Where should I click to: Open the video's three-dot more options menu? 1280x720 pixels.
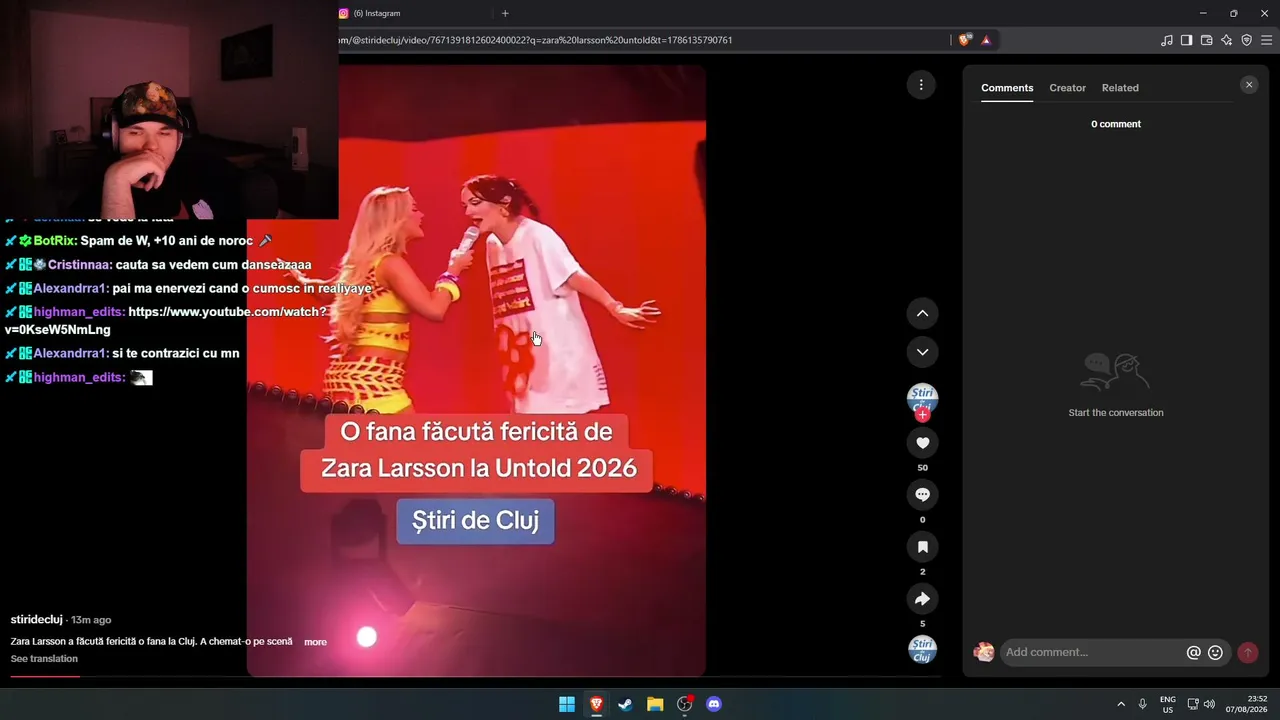(x=921, y=85)
